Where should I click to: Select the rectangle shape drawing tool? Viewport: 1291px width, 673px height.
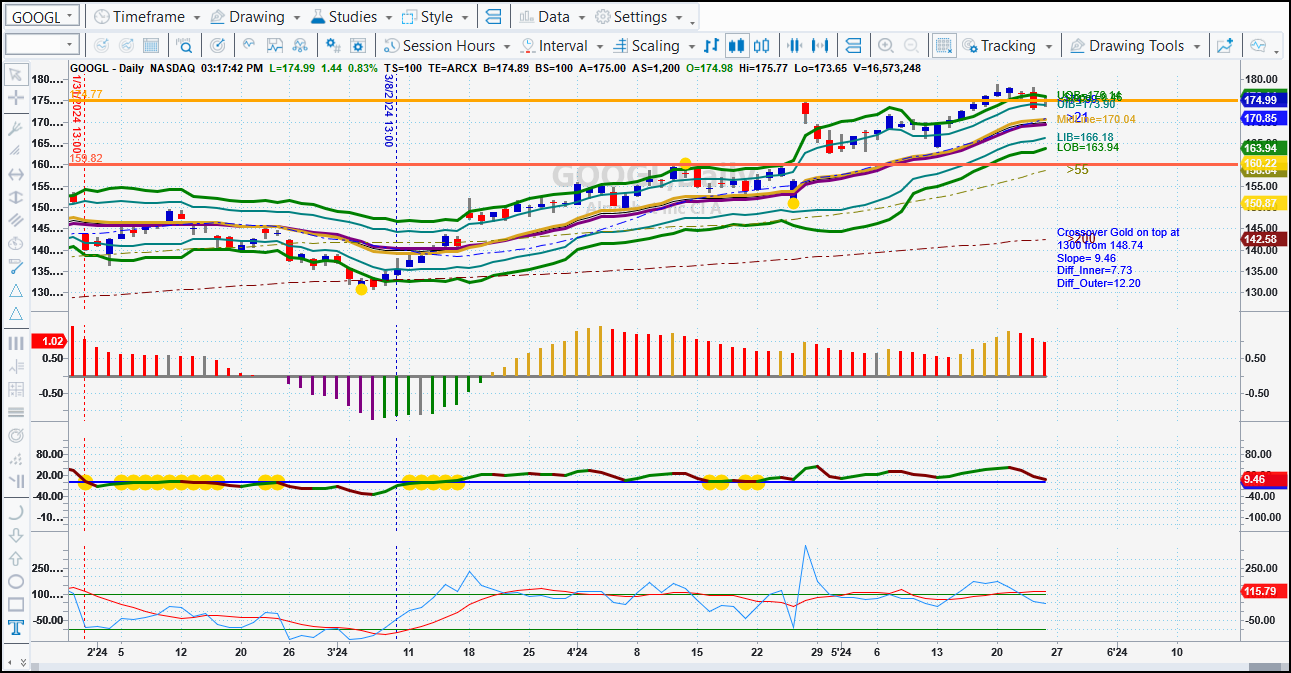tap(15, 604)
